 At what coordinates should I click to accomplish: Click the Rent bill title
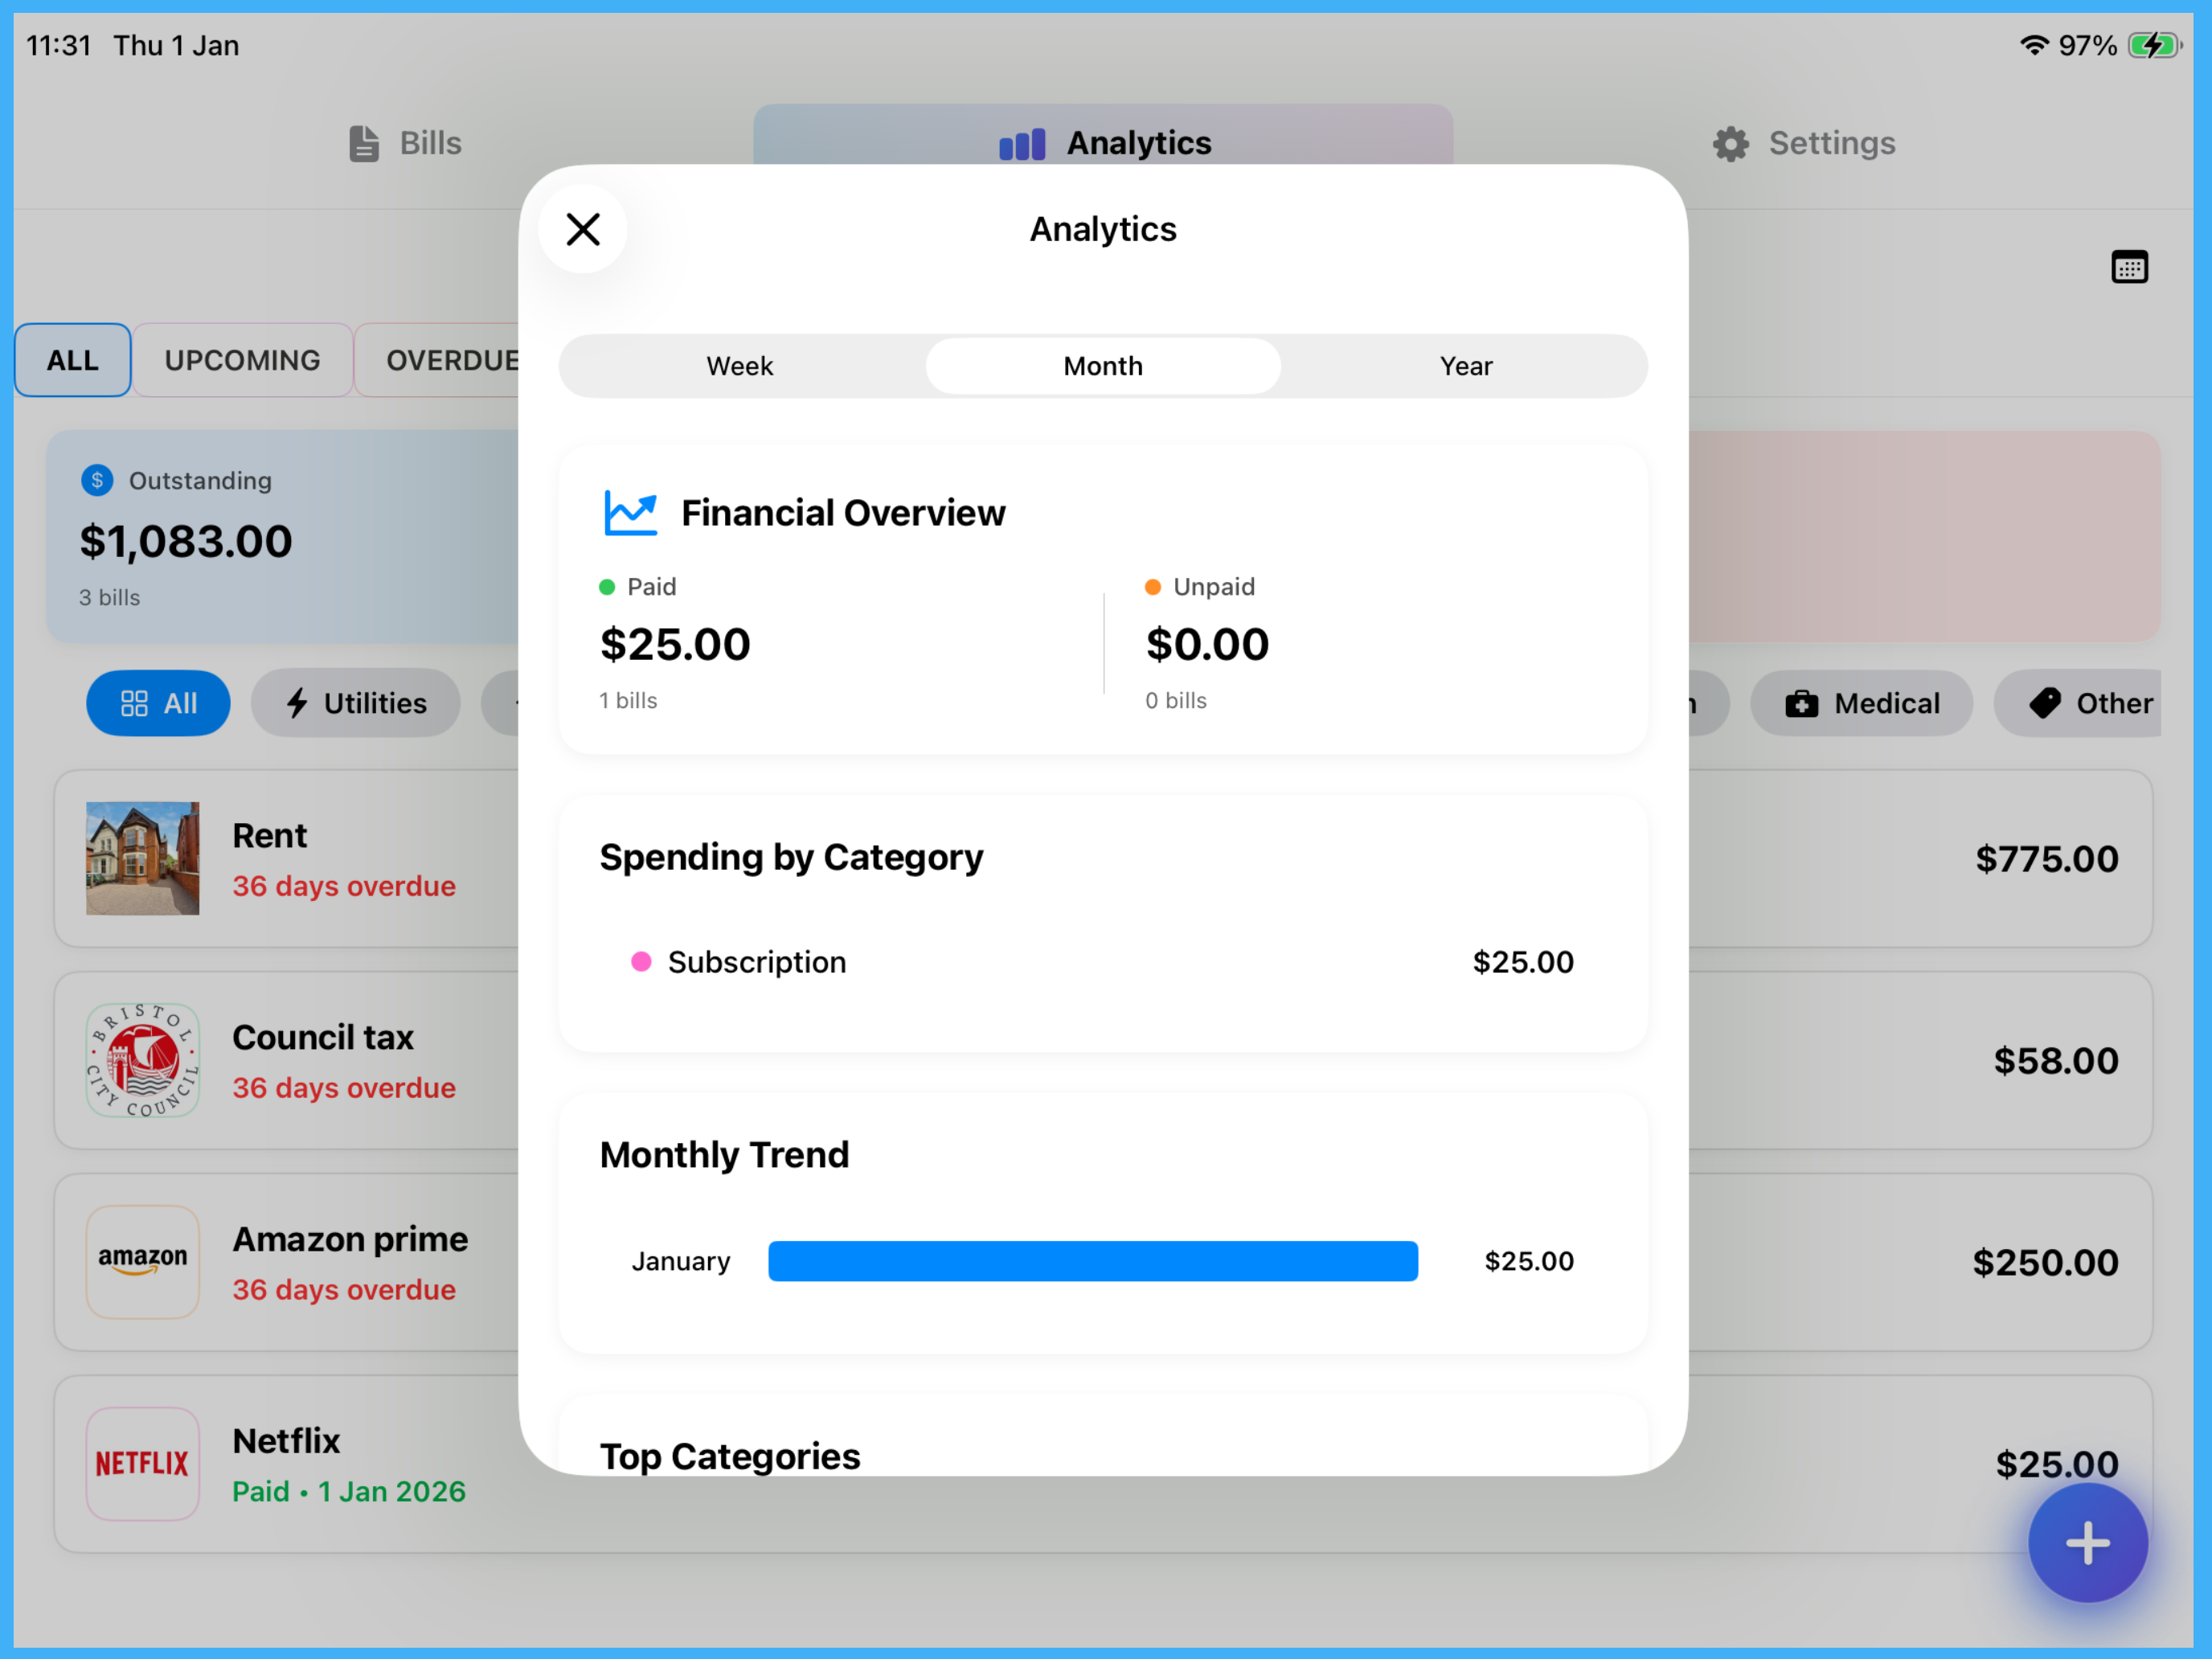click(x=270, y=835)
